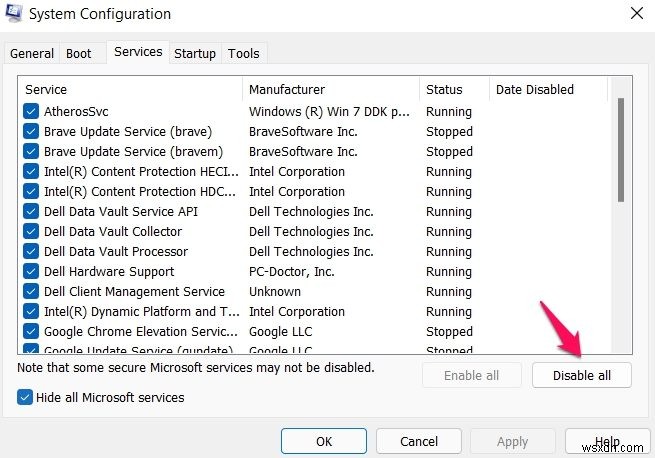Uncheck the AtherosSvc service checkbox
Screen dimensions: 655x458
coord(31,112)
